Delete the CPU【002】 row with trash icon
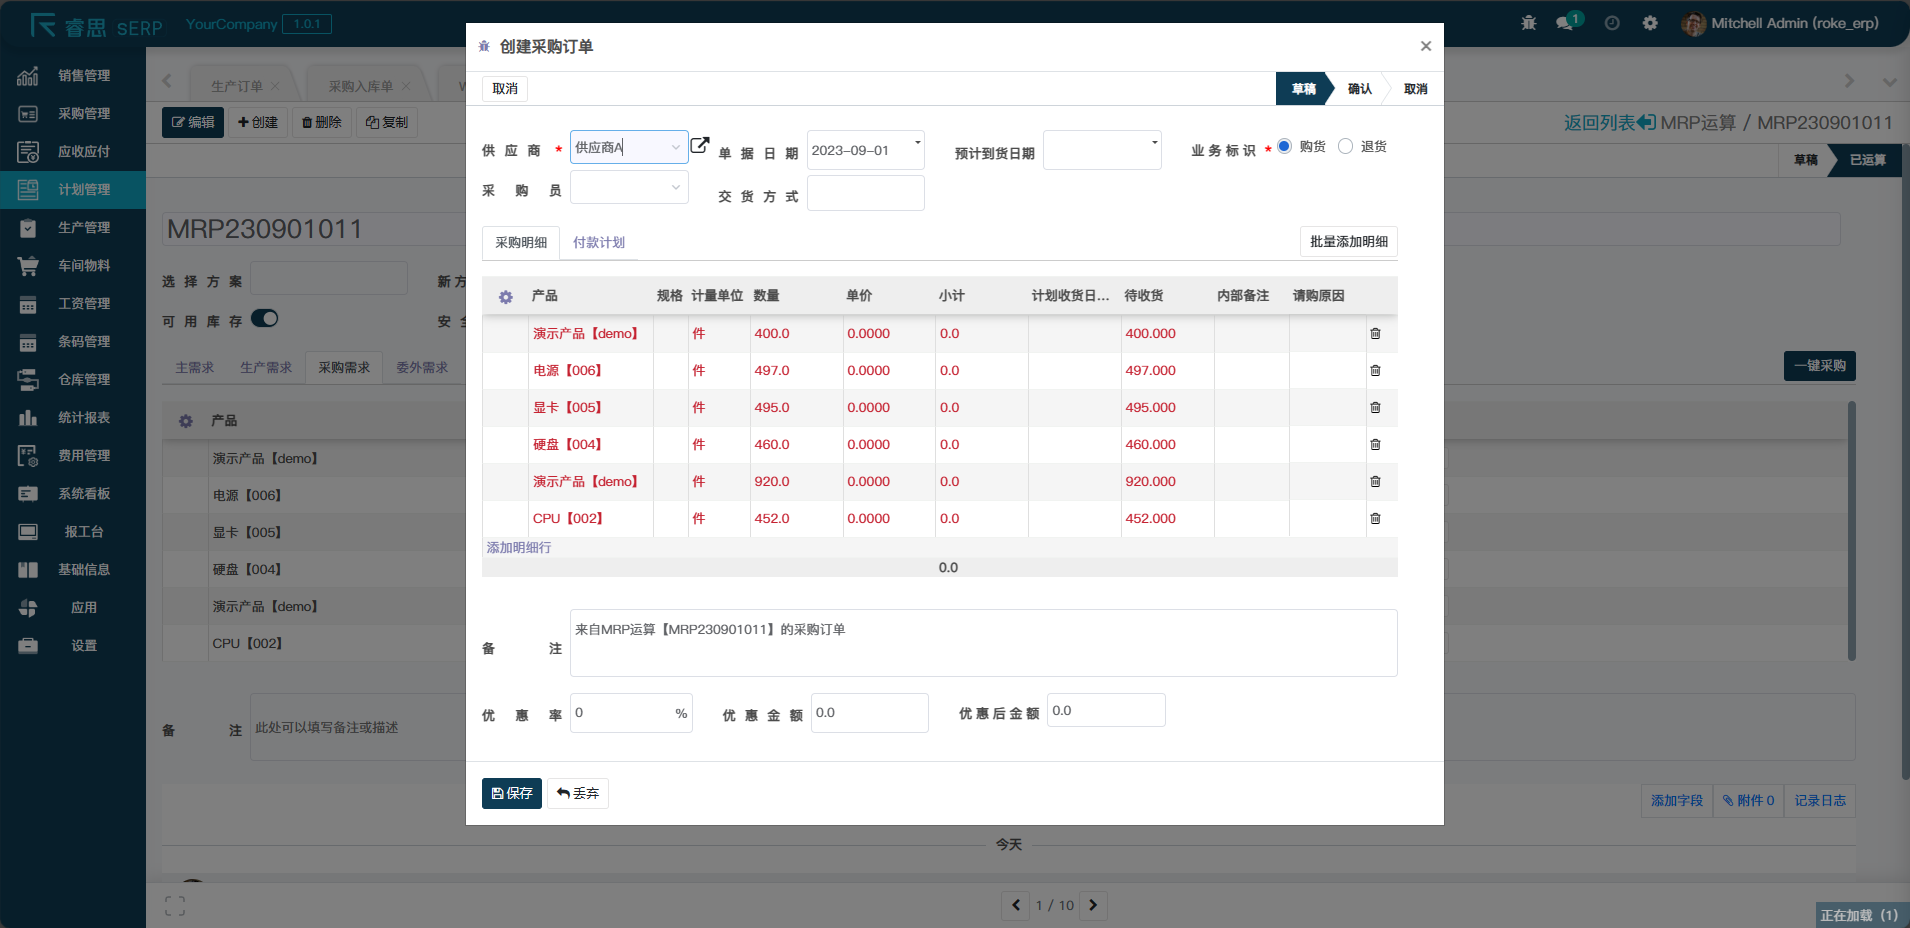 click(1375, 519)
